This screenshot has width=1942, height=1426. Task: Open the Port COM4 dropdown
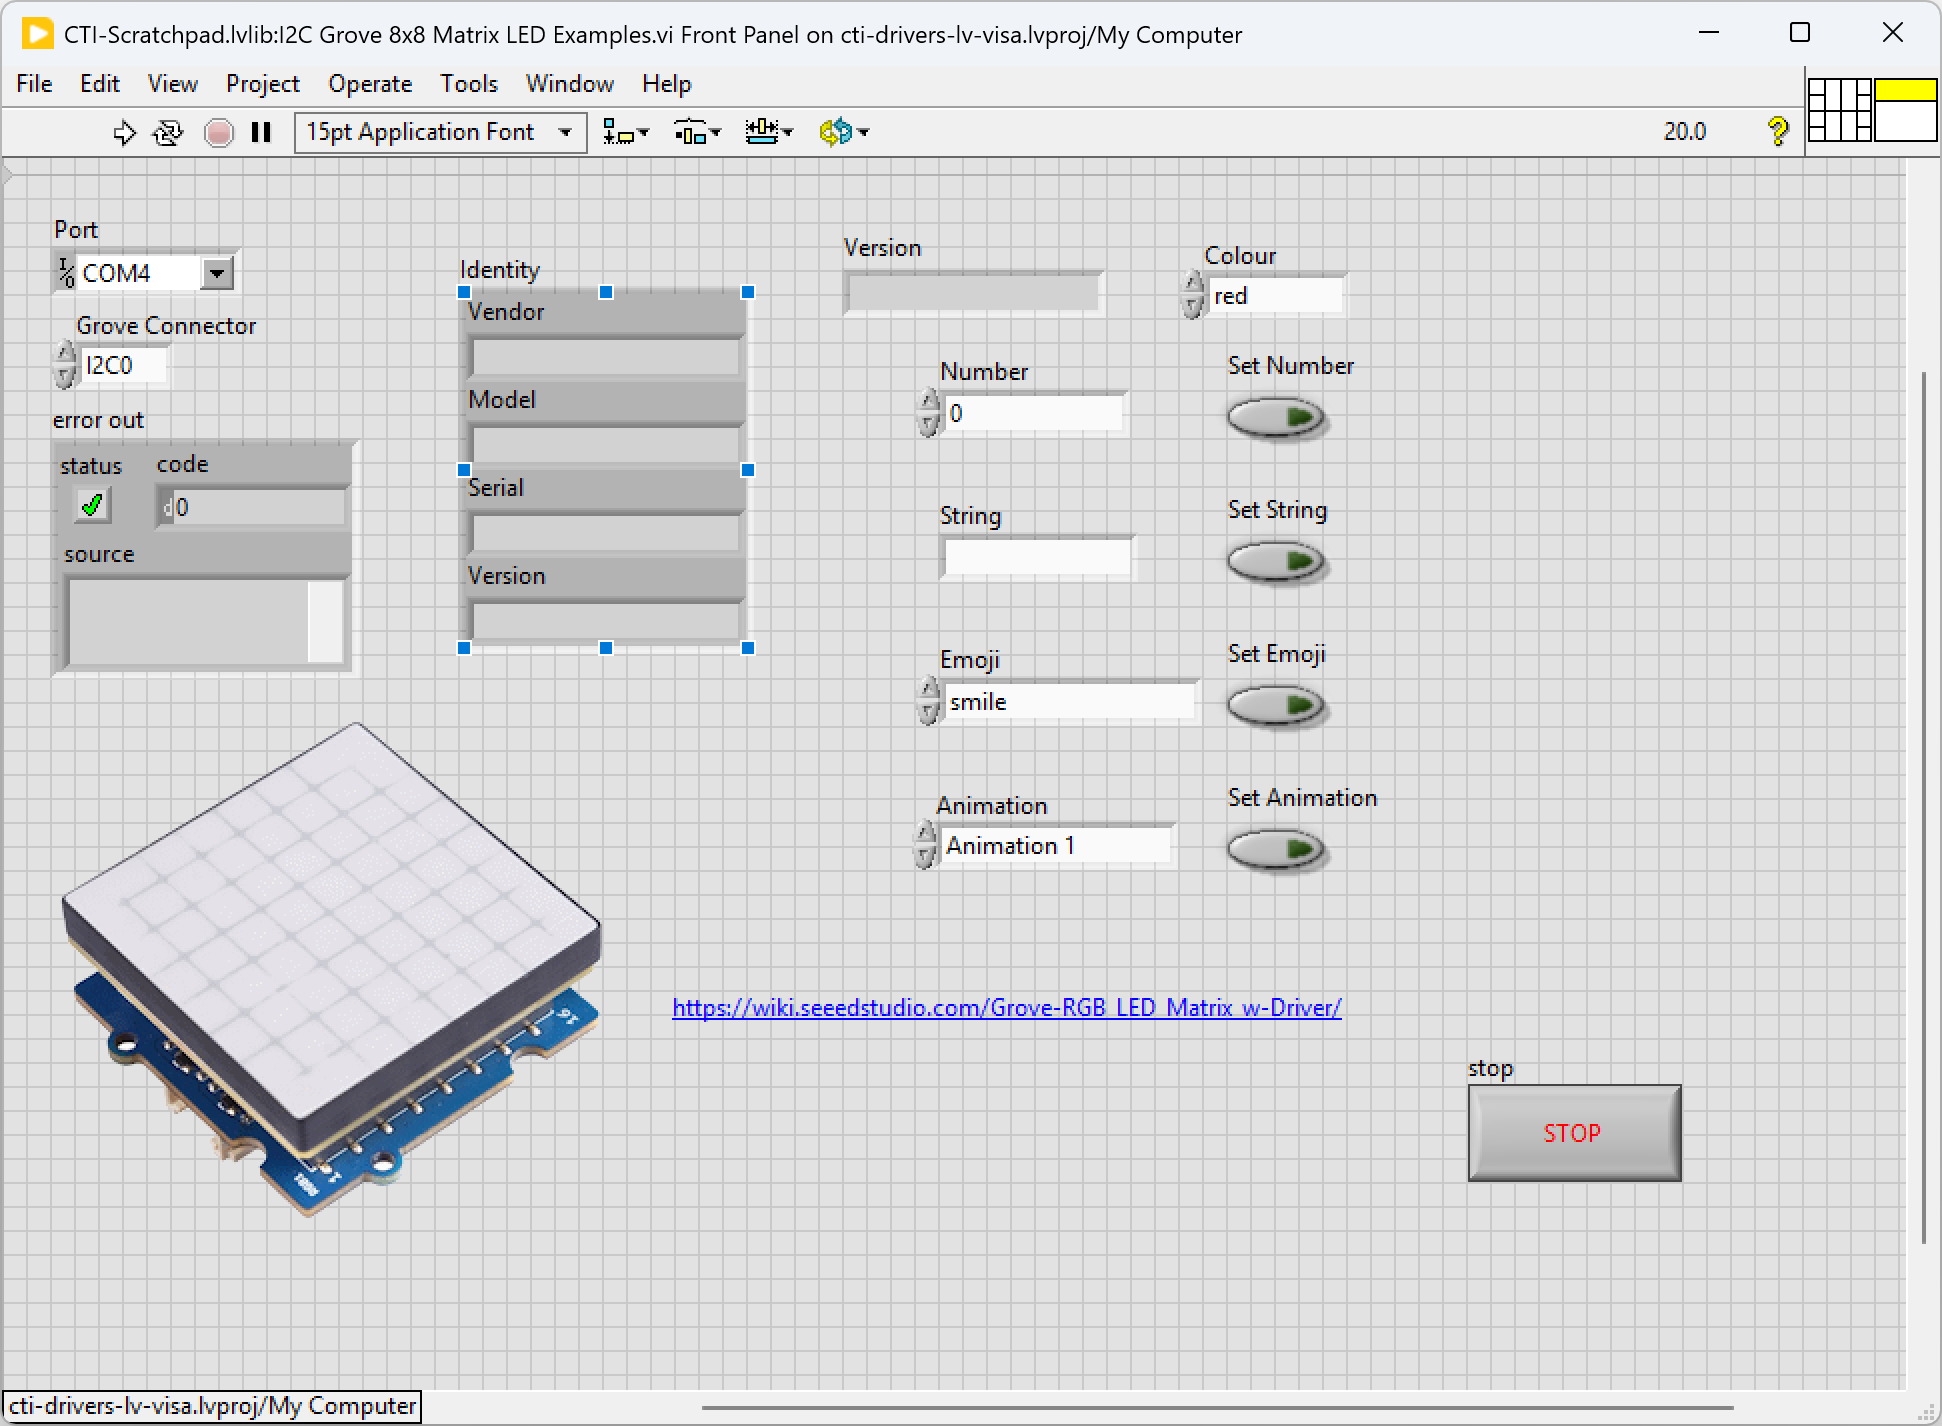point(218,272)
